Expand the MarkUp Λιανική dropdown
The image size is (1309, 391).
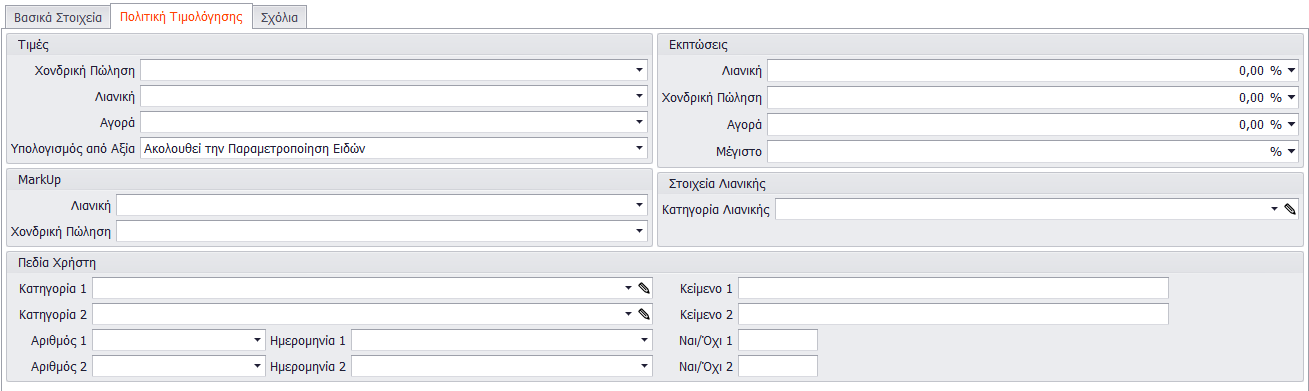(639, 205)
